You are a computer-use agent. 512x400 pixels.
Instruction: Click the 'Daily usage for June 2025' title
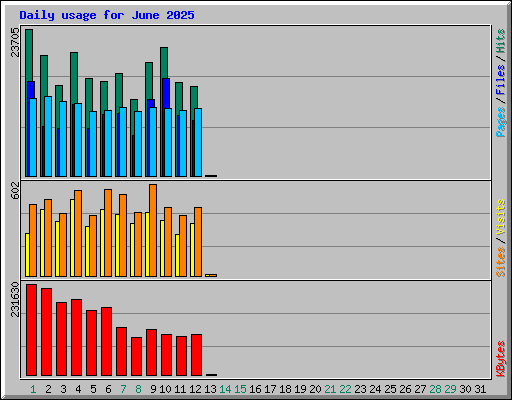coord(107,15)
